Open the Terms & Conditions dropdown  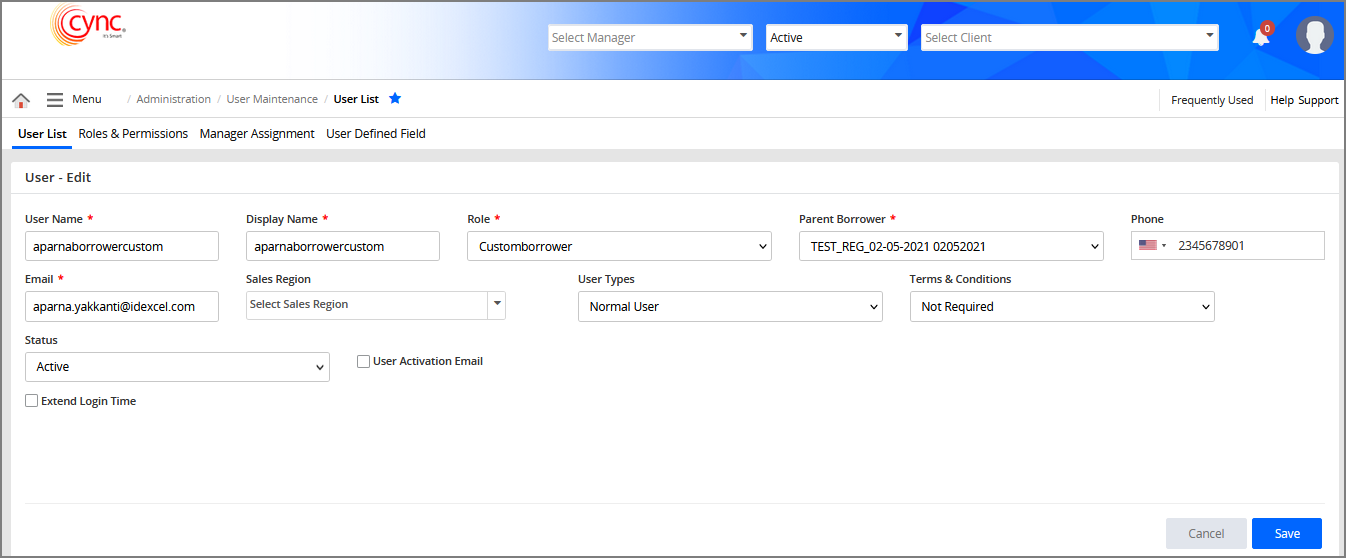pyautogui.click(x=1061, y=307)
